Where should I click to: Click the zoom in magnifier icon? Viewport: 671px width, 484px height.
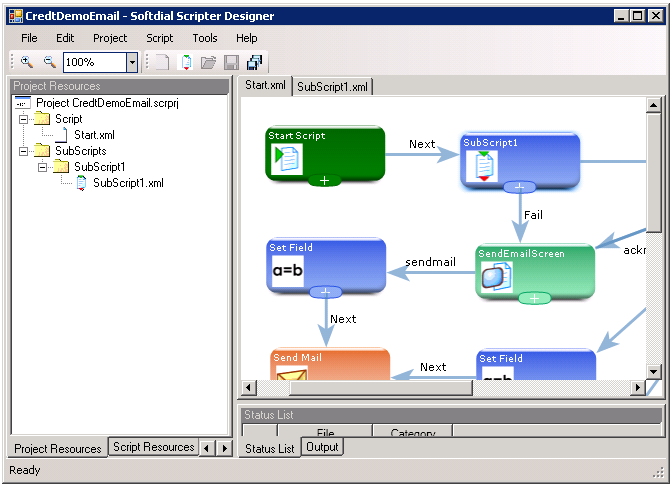pyautogui.click(x=27, y=62)
